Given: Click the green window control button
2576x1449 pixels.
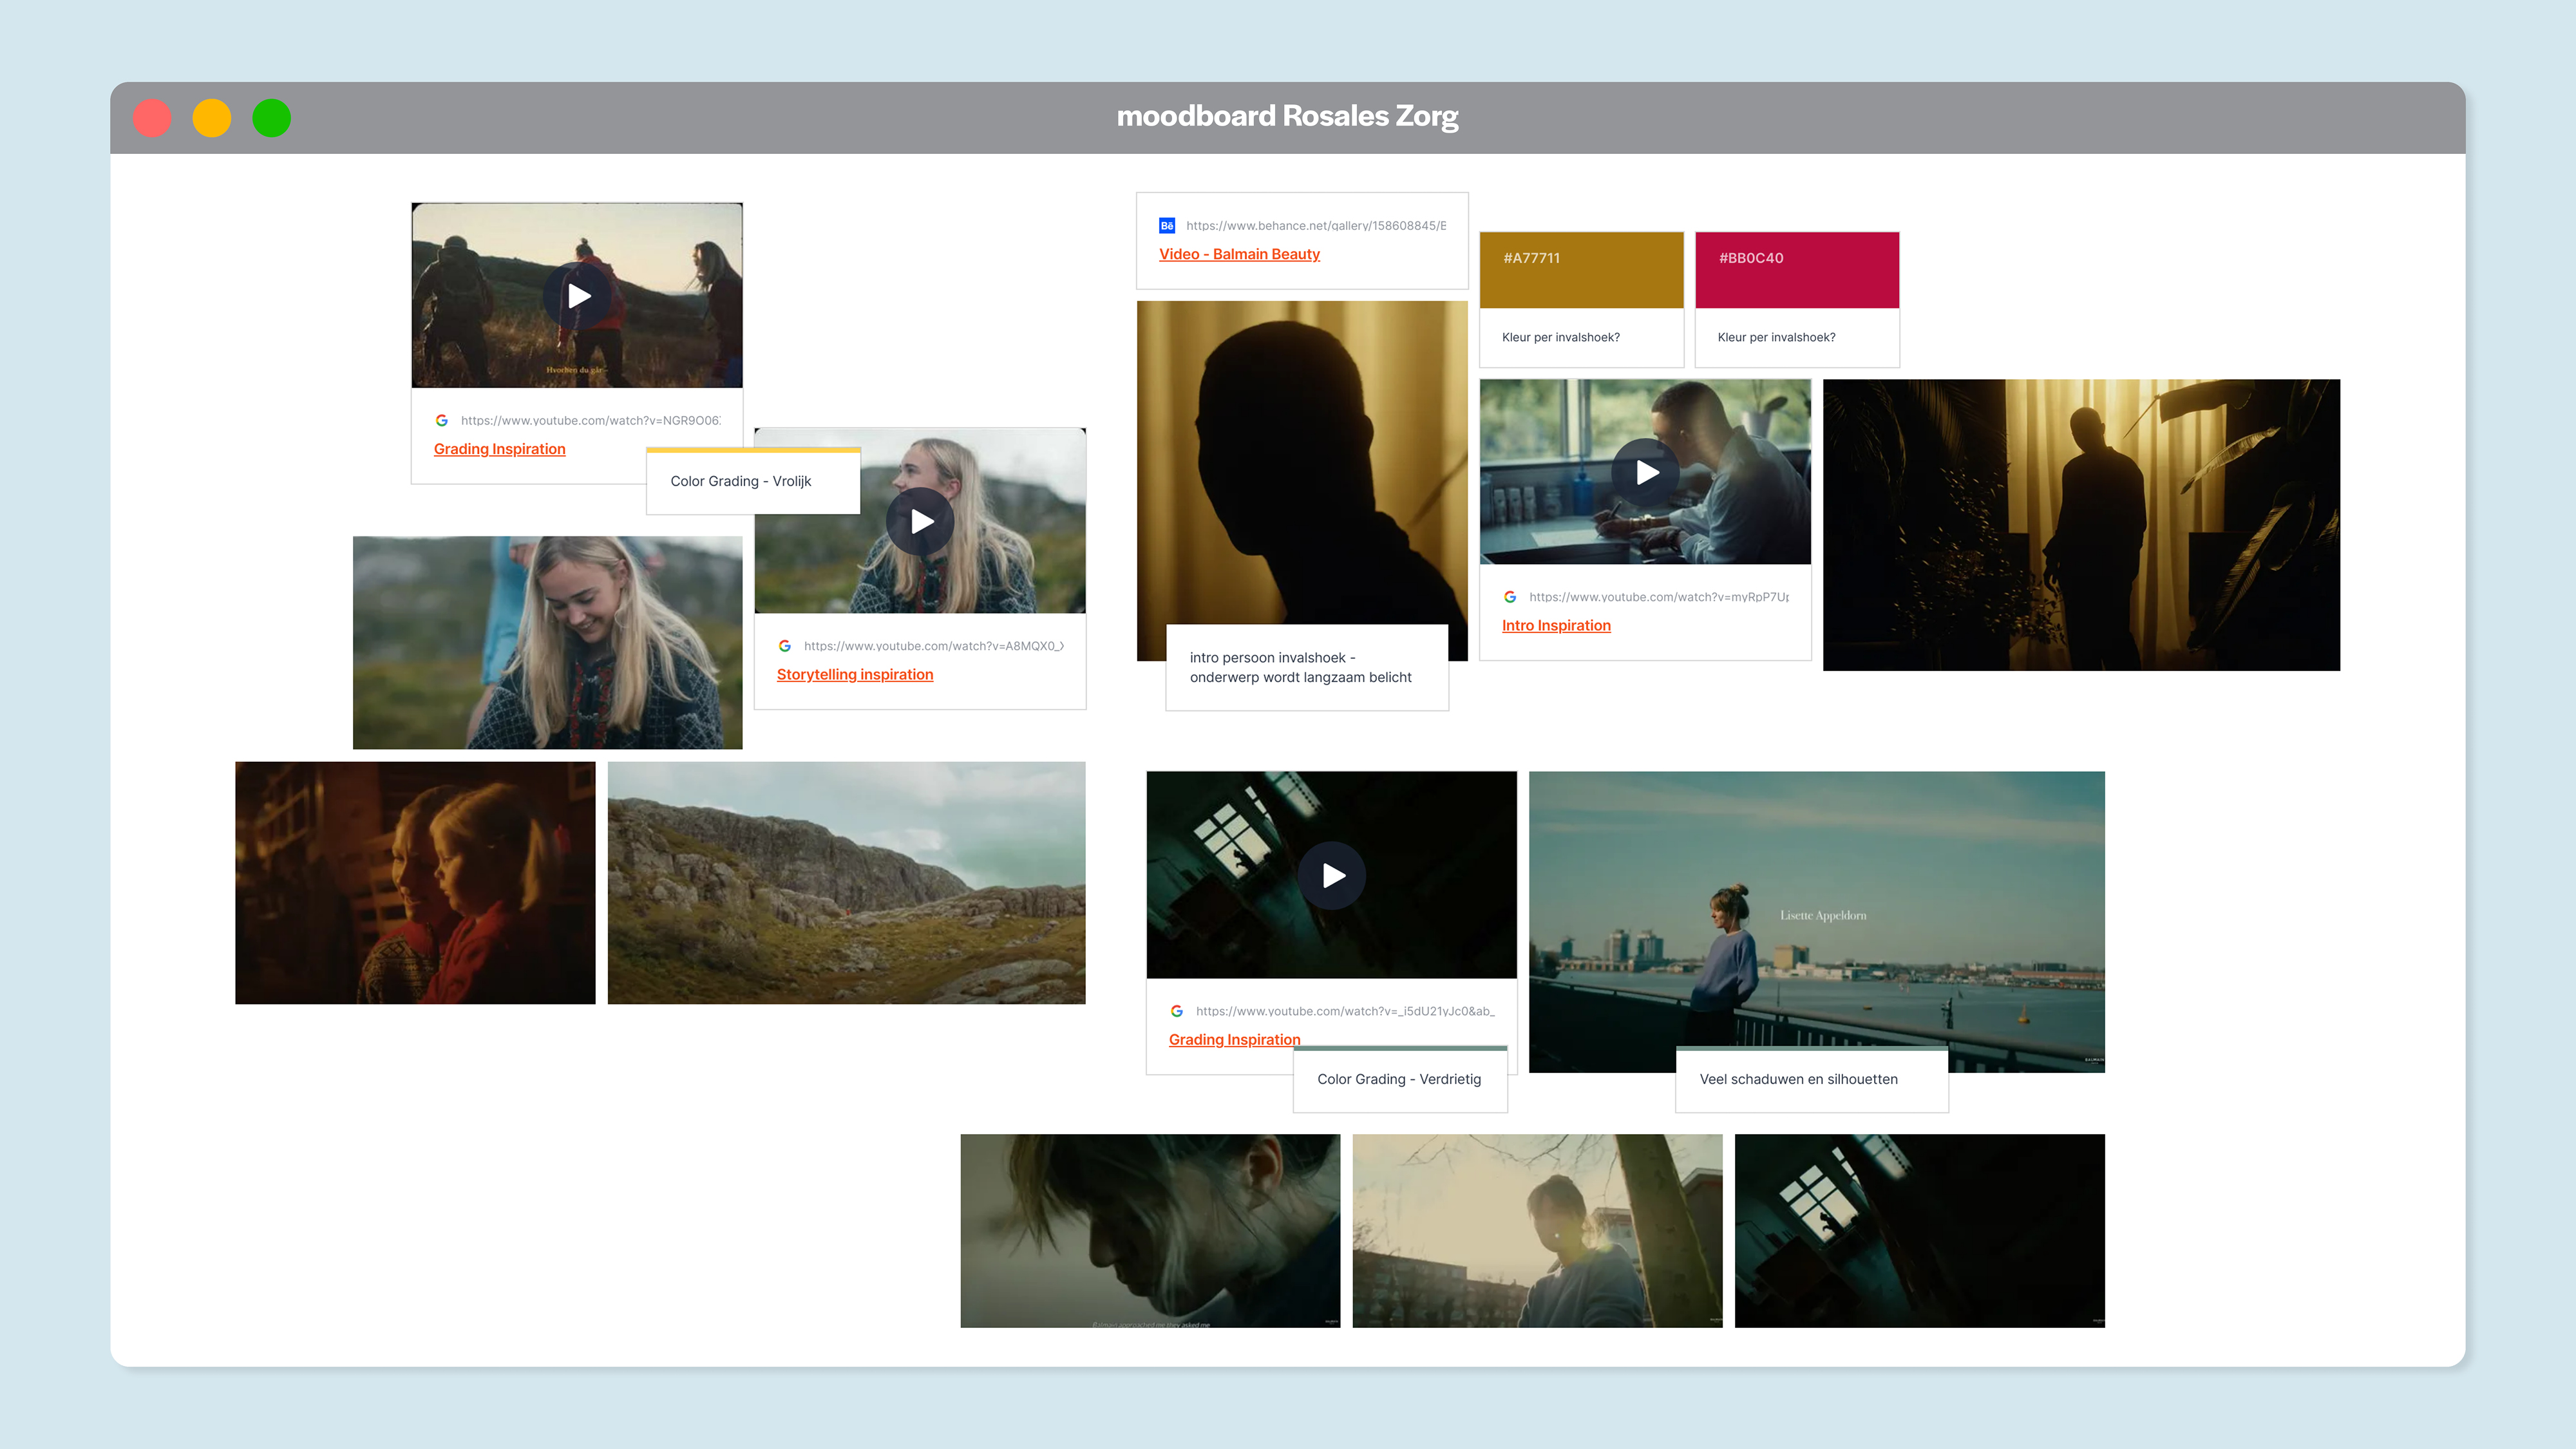Looking at the screenshot, I should tap(271, 118).
